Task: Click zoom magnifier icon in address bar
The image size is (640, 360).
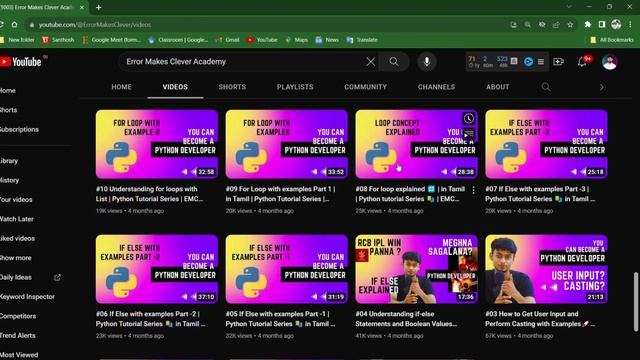Action: tap(528, 24)
